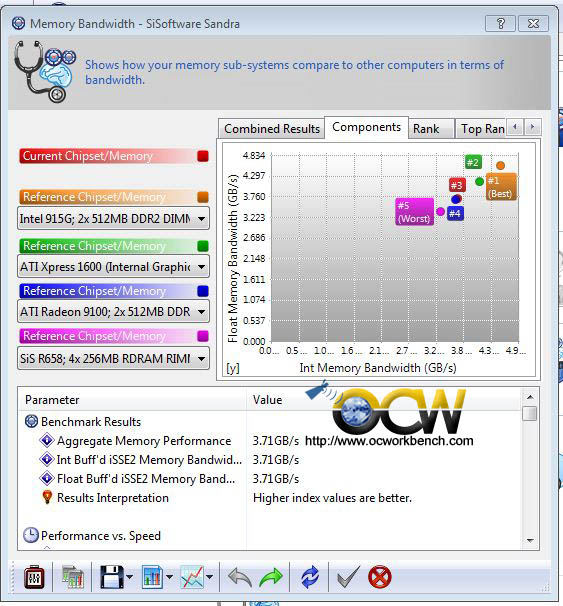The image size is (563, 606).
Task: Toggle Current Chipset/Memory red swatch
Action: 203,156
